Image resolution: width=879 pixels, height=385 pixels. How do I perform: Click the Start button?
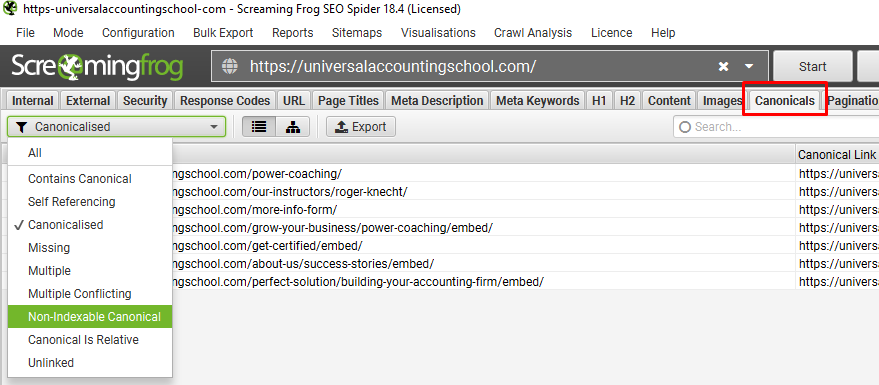tap(813, 67)
